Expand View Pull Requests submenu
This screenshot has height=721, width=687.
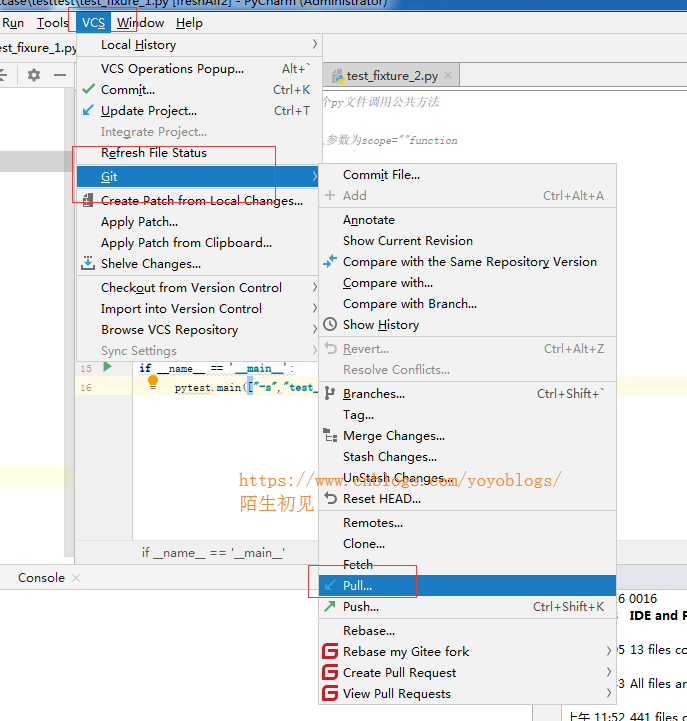pyautogui.click(x=608, y=693)
